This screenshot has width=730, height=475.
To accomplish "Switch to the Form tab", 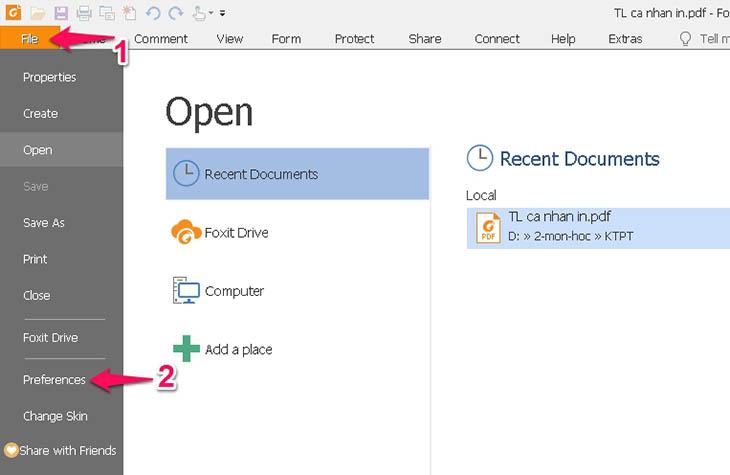I will pos(286,39).
